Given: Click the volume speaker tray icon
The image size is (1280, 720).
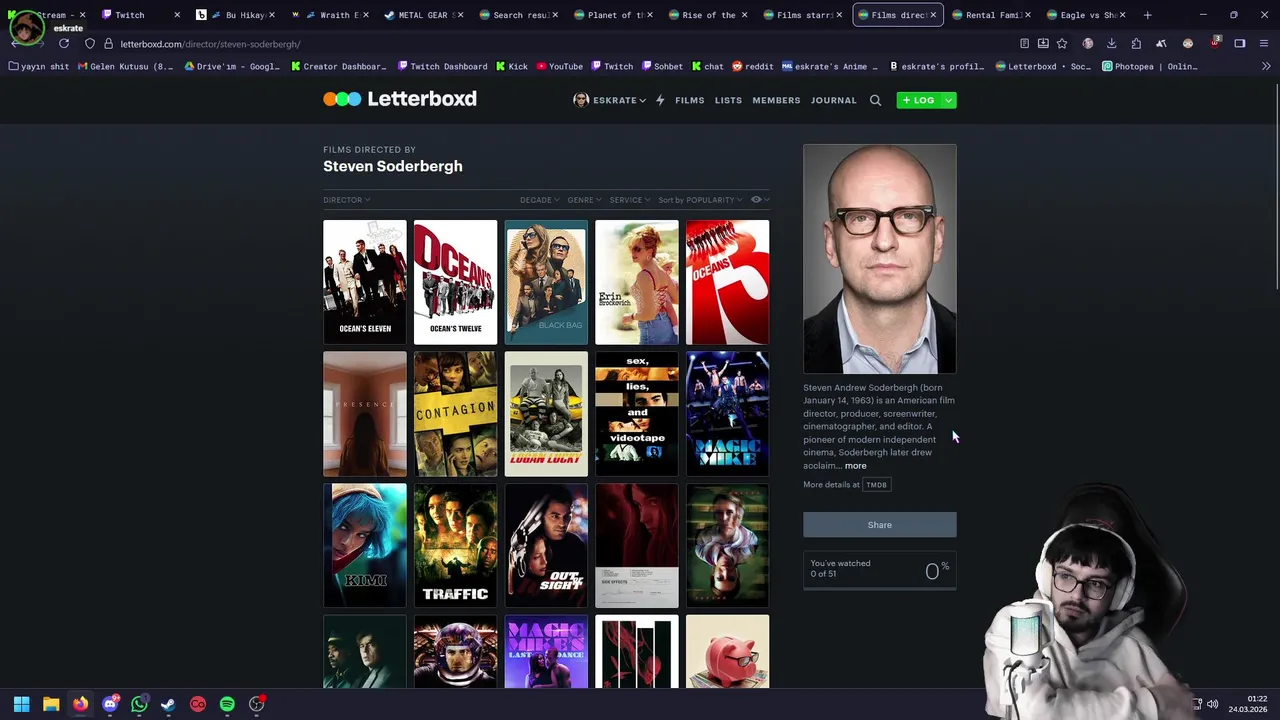Looking at the screenshot, I should (x=1212, y=704).
